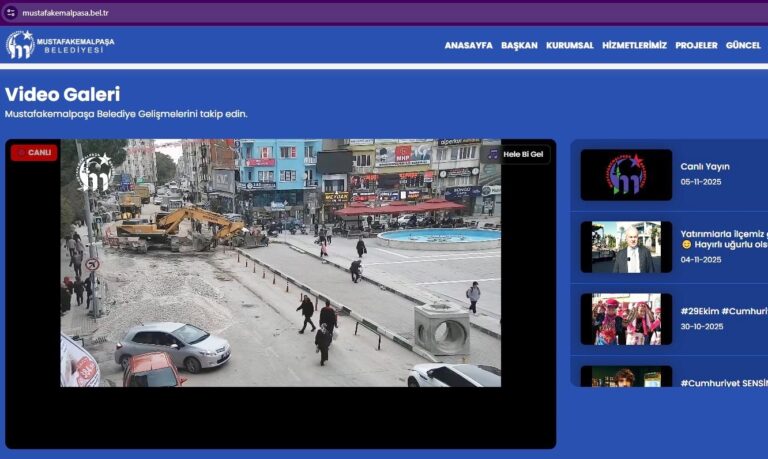Open the Yatırımlarla ilçemiz video thumbnail
The width and height of the screenshot is (768, 459).
[x=626, y=247]
